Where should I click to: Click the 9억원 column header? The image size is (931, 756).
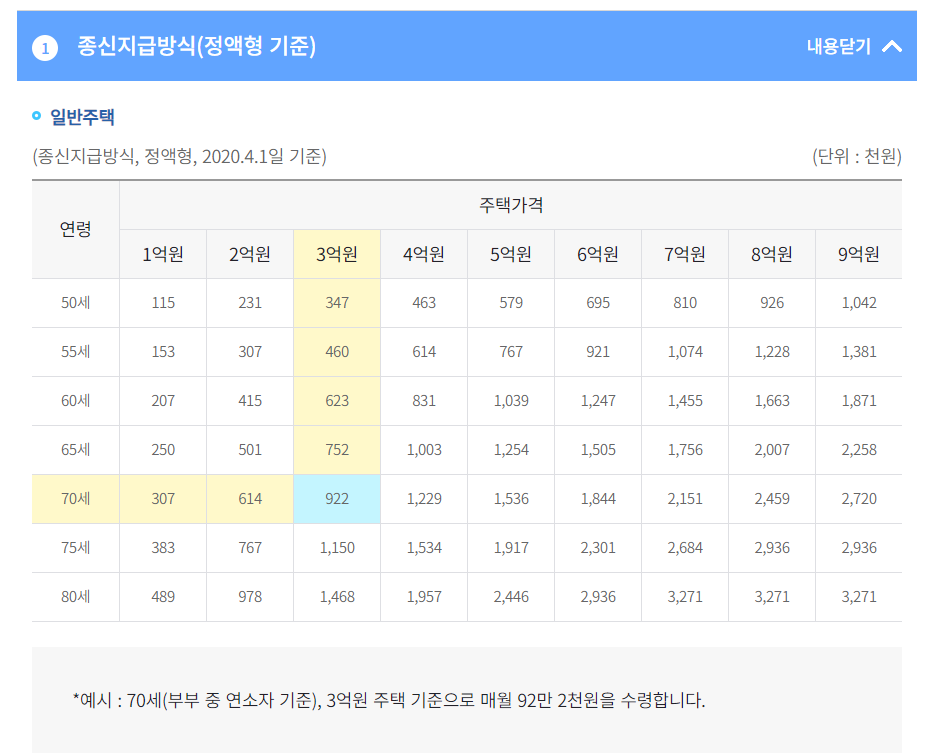point(859,254)
